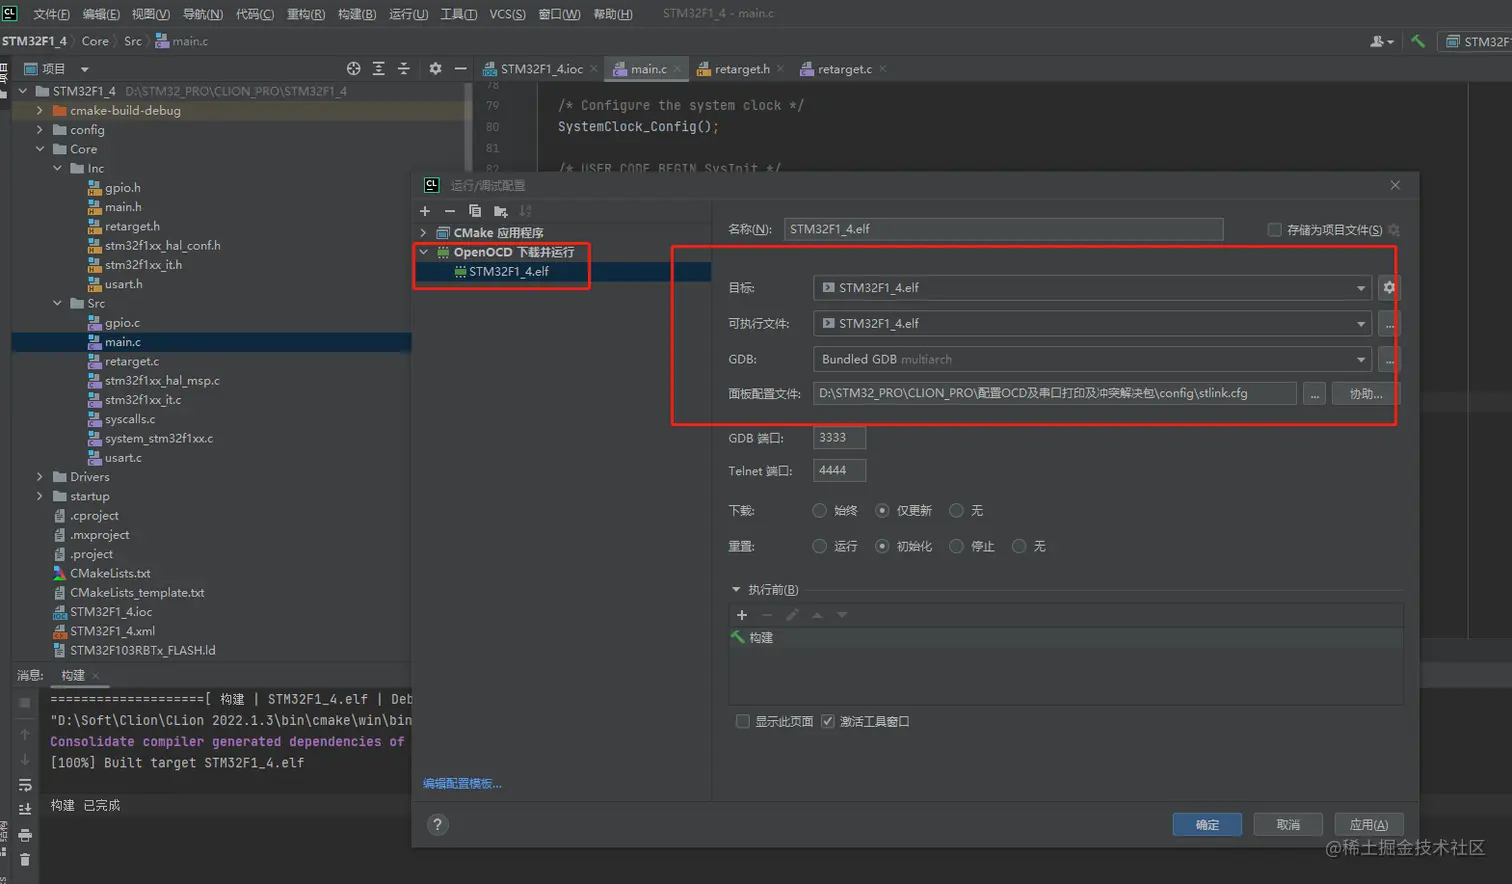
Task: Print the build output
Action: (25, 835)
